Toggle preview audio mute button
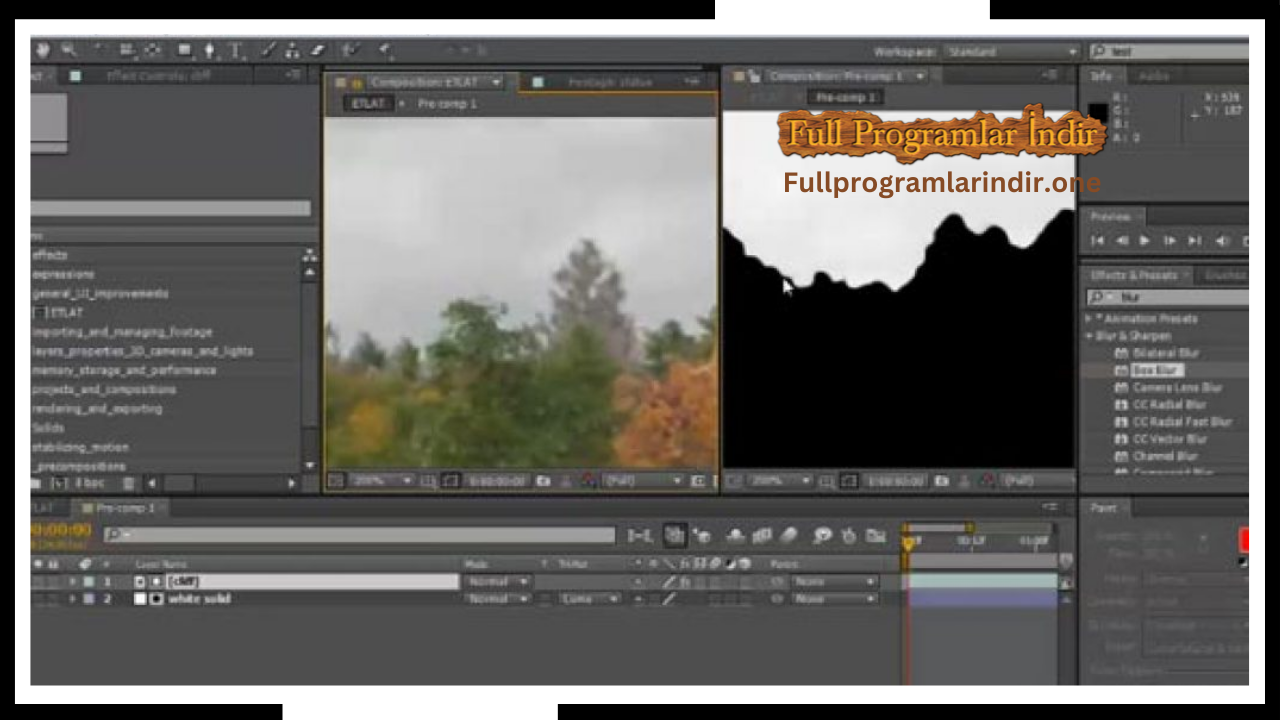The height and width of the screenshot is (720, 1280). click(x=1221, y=241)
